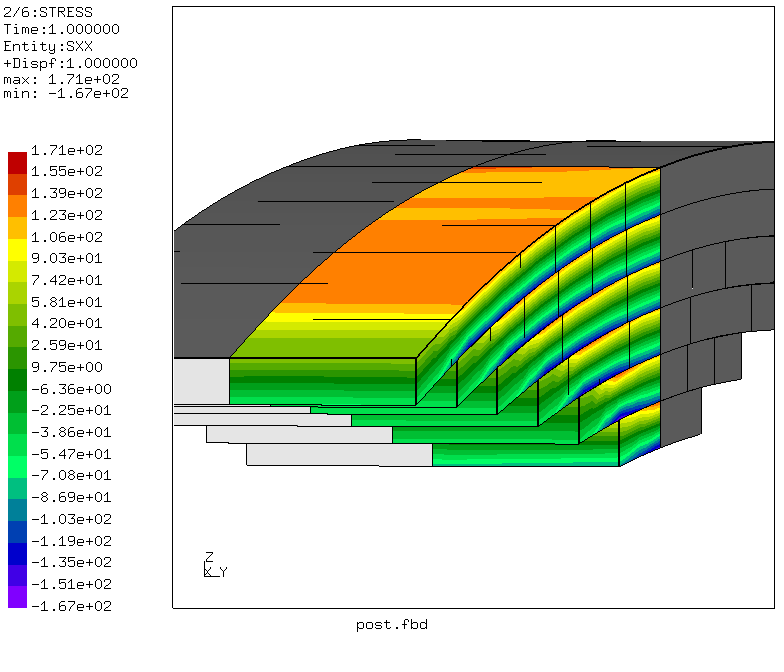The image size is (784, 672).
Task: Click the legend value -1.19e+02
Action: point(71,541)
